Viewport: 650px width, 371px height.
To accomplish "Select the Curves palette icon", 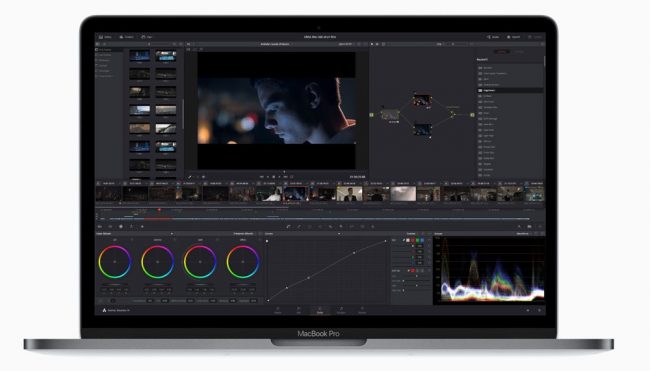I will (x=289, y=227).
